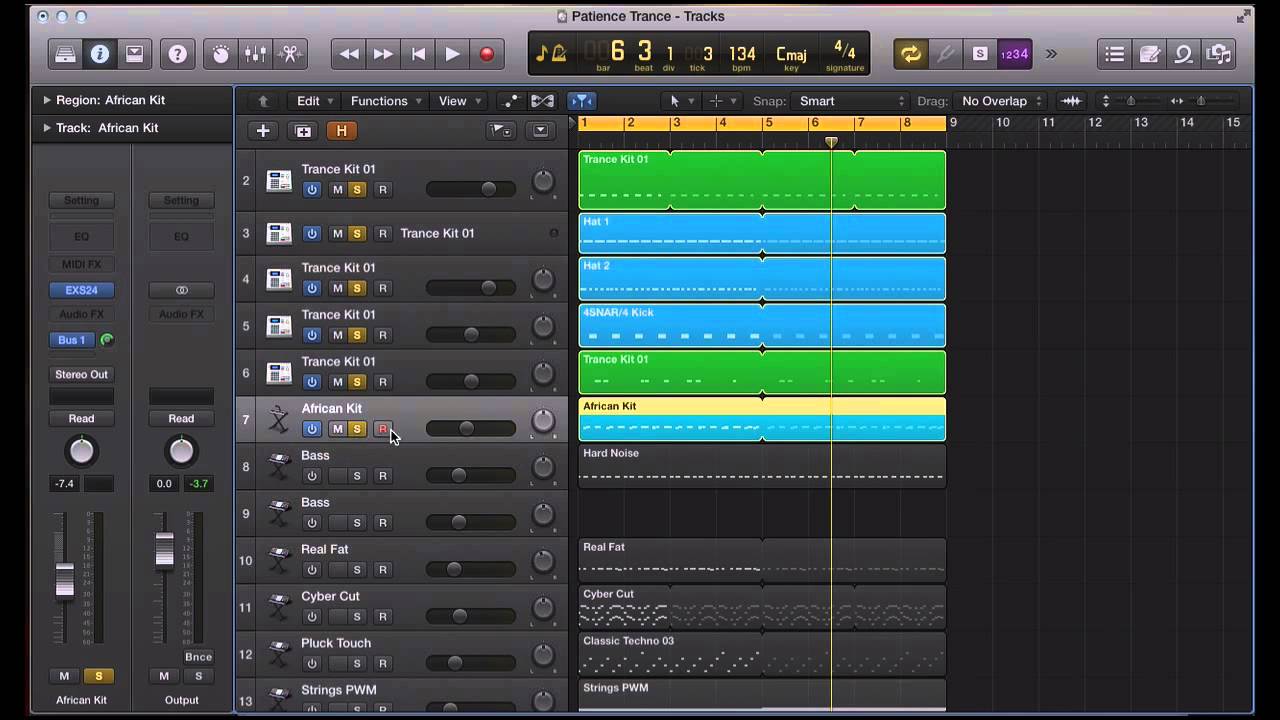Click the Bus 1 send slot
Image resolution: width=1280 pixels, height=720 pixels.
click(x=72, y=340)
